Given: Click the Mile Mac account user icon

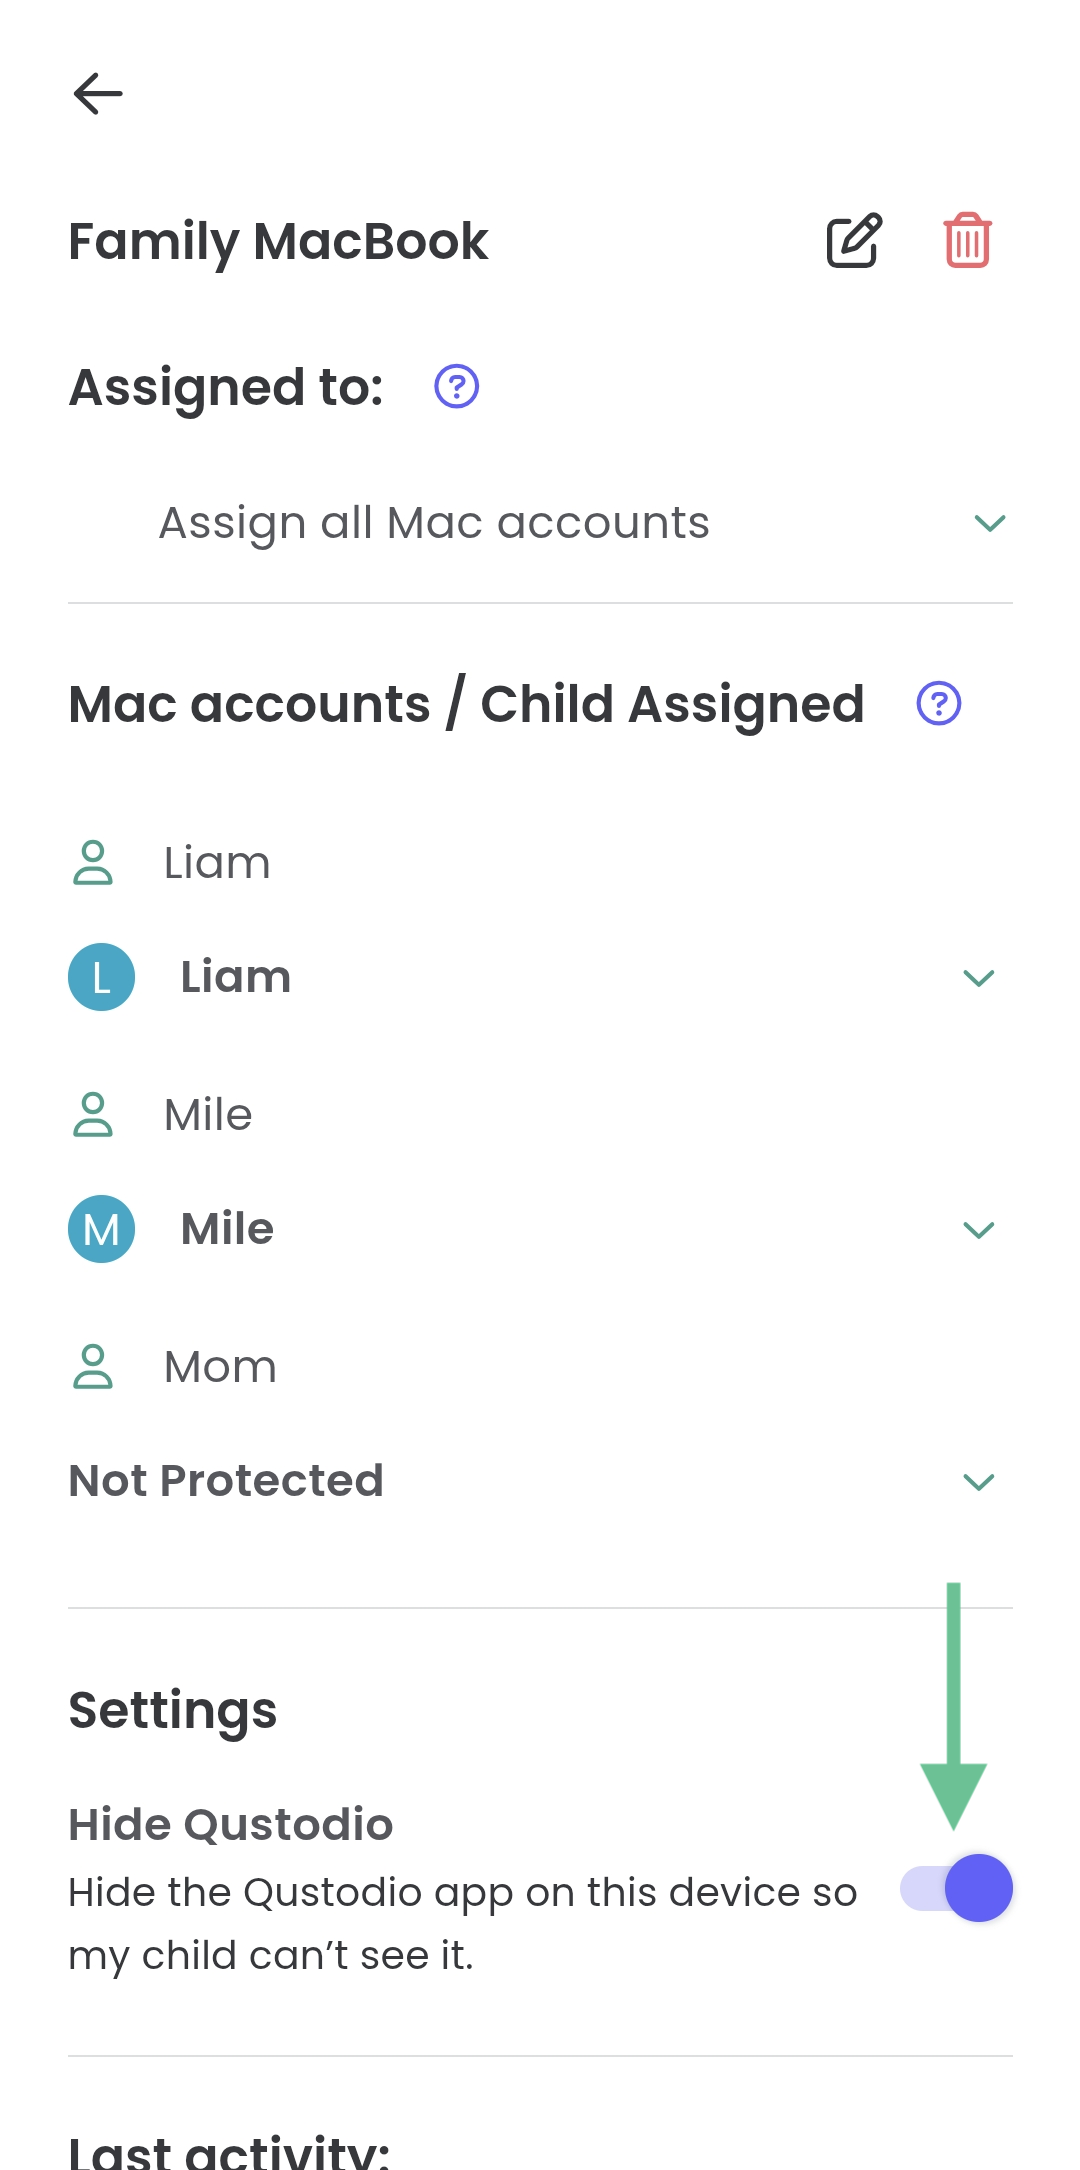Looking at the screenshot, I should 93,1115.
